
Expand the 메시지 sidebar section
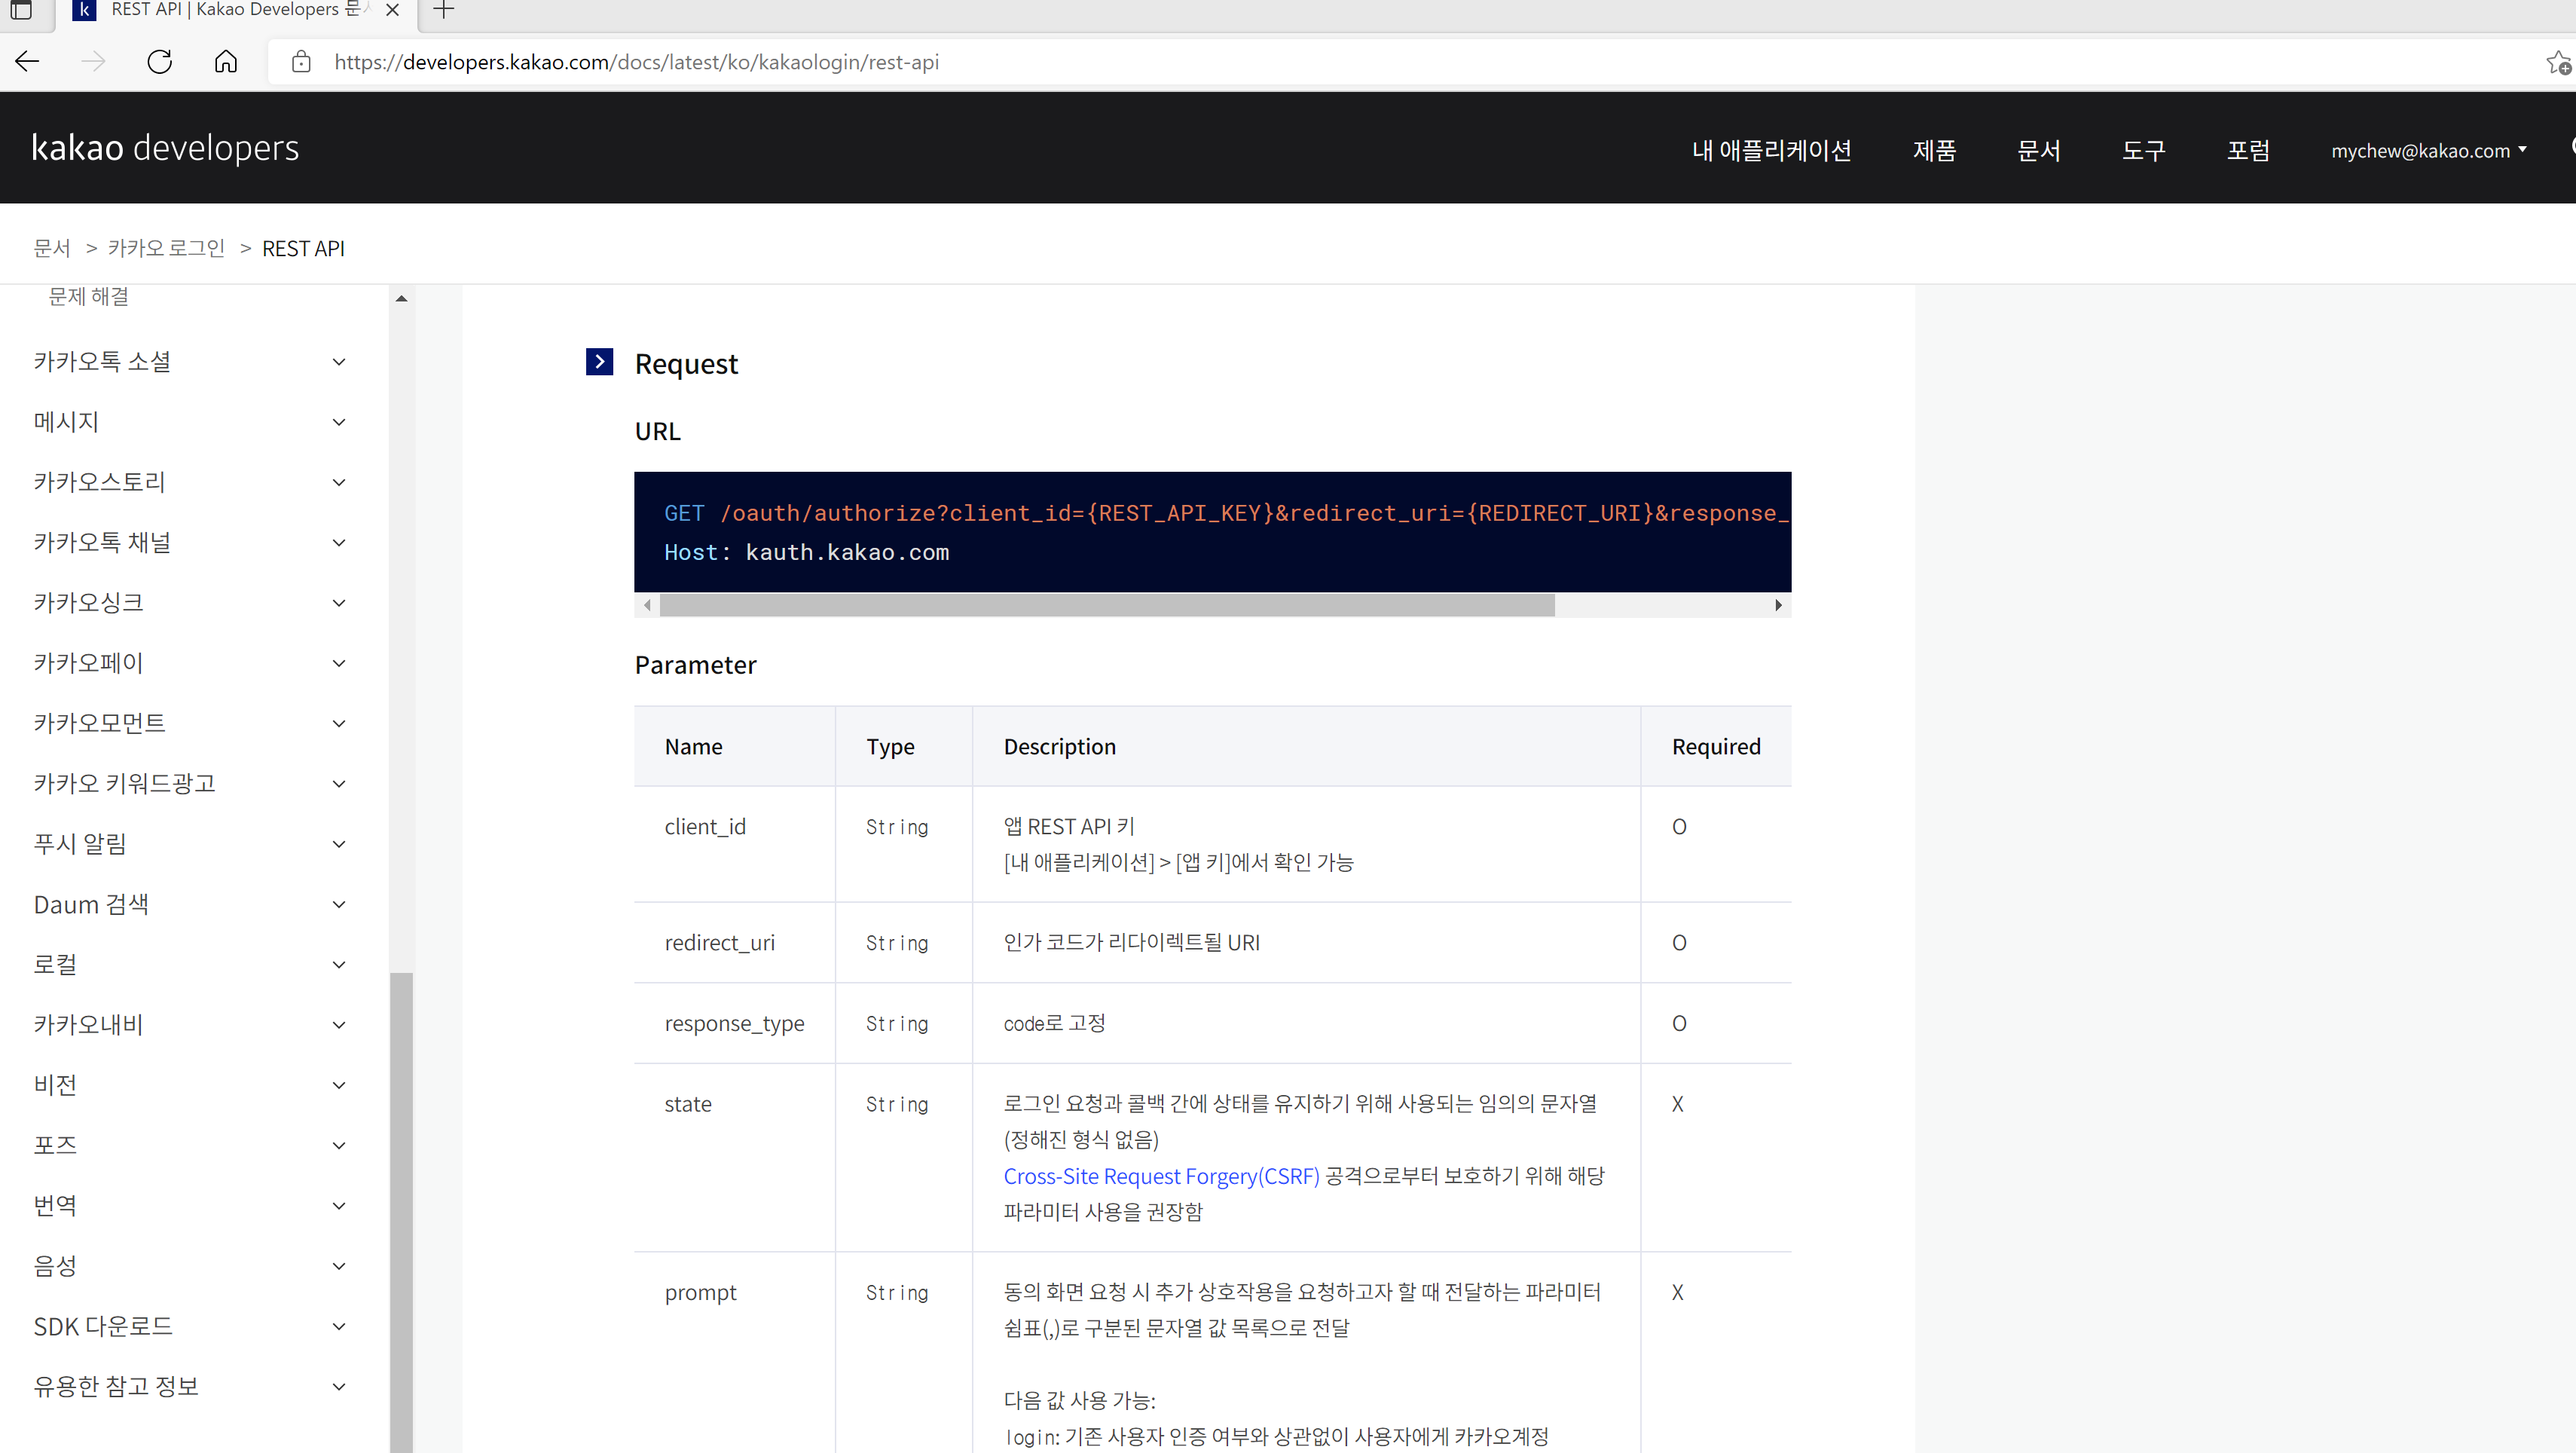point(338,422)
